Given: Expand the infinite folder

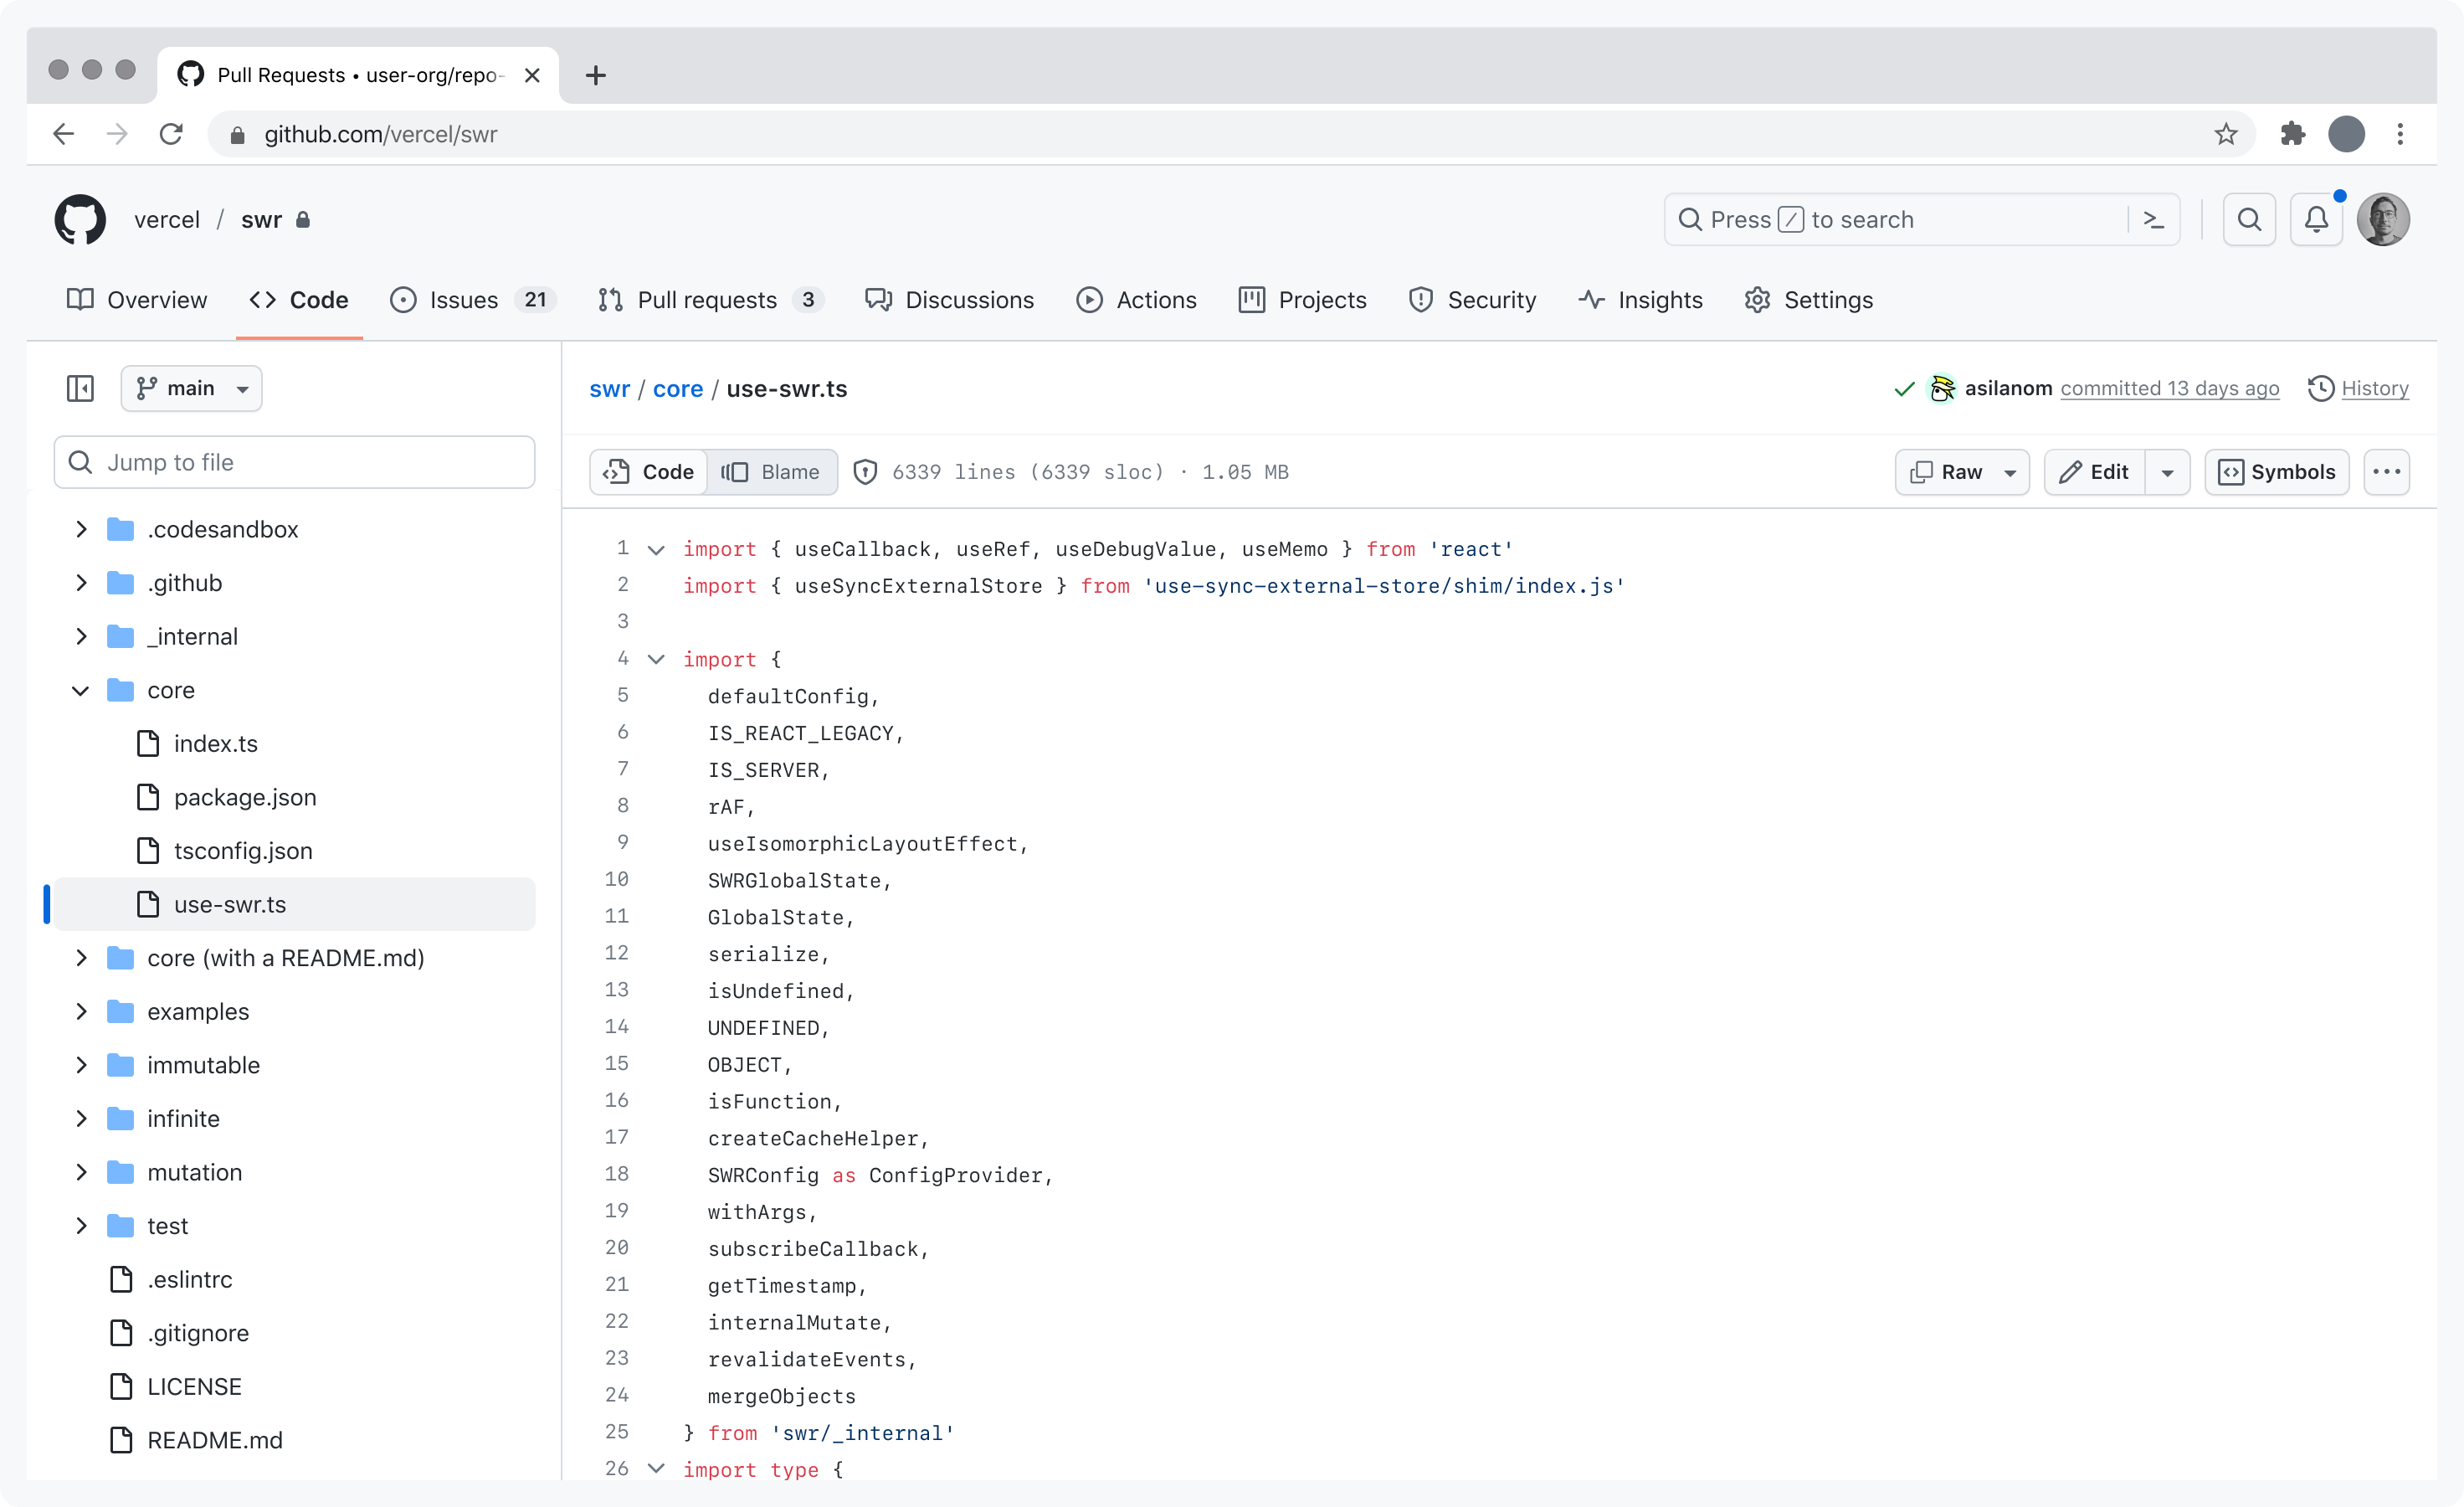Looking at the screenshot, I should [81, 1118].
